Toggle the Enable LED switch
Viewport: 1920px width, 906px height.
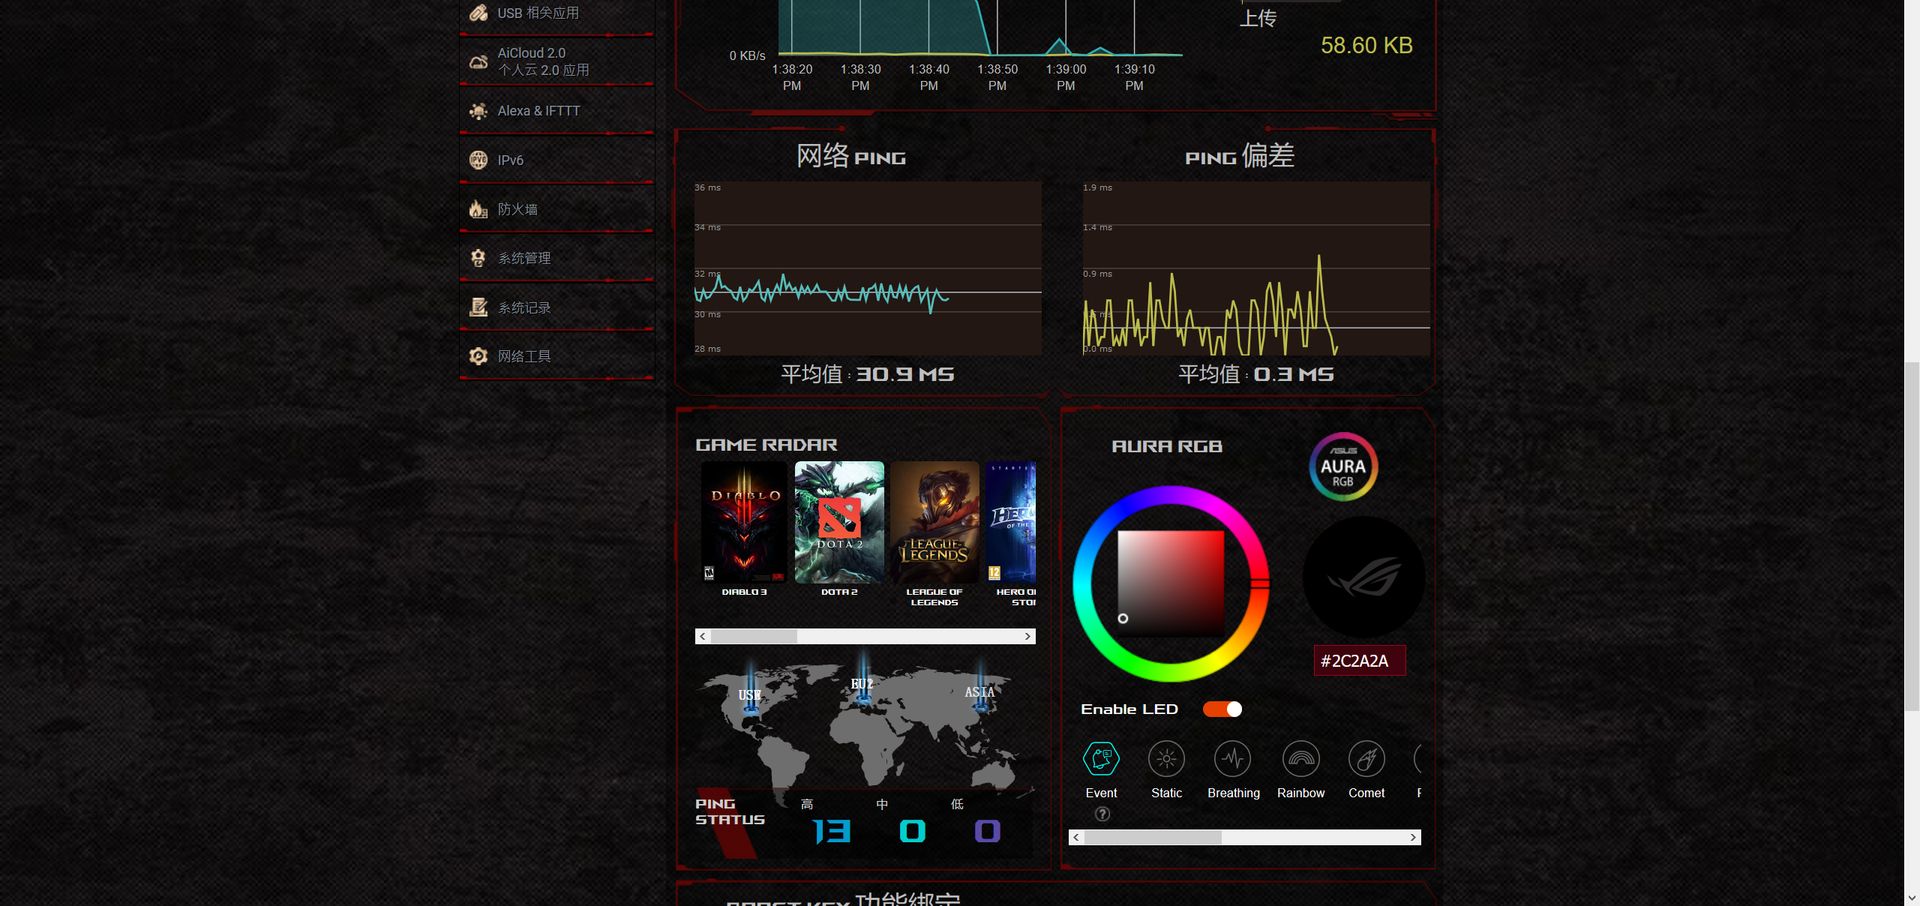tap(1222, 709)
